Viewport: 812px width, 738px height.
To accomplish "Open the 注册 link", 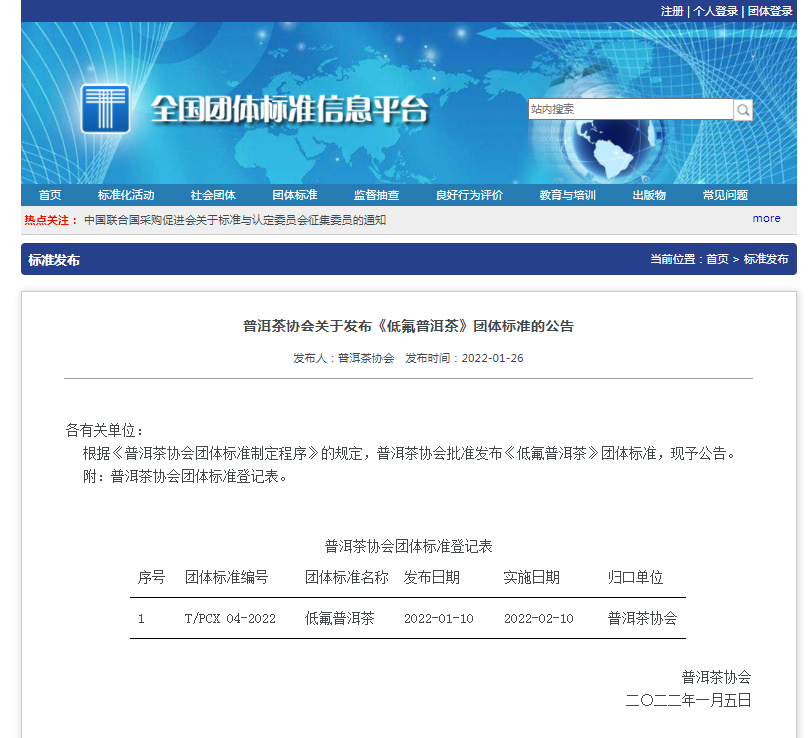I will click(x=672, y=11).
